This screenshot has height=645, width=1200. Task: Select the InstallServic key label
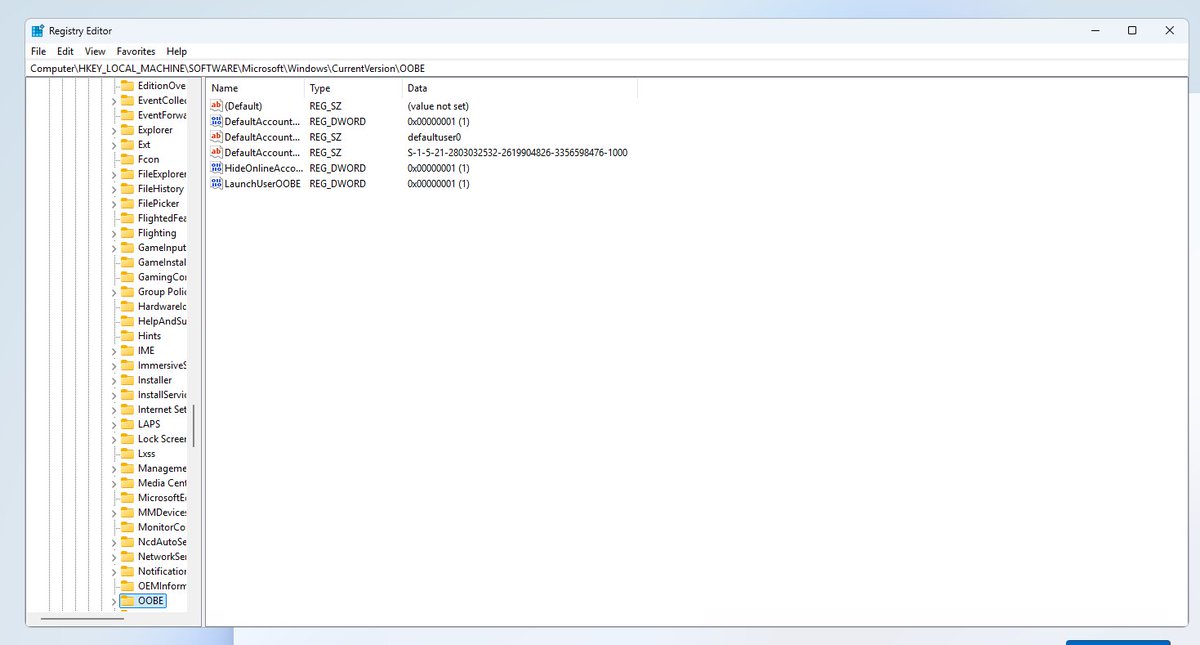click(x=162, y=395)
